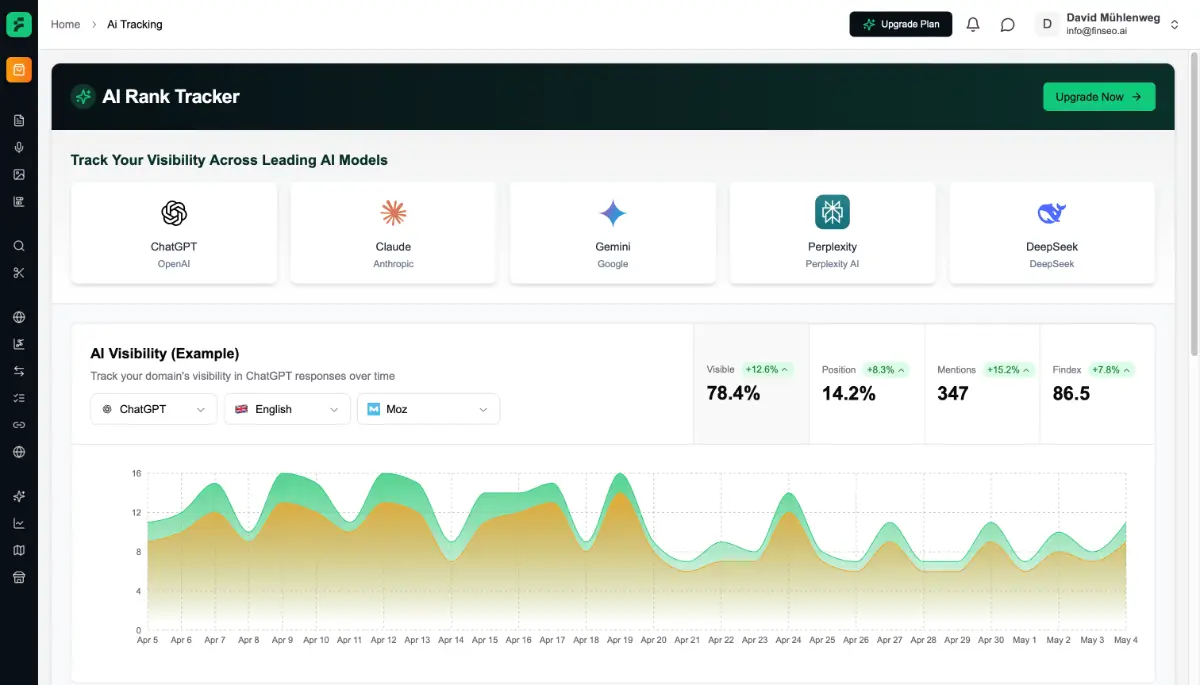Select the sparkles AI icon in the sidebar

pos(18,495)
